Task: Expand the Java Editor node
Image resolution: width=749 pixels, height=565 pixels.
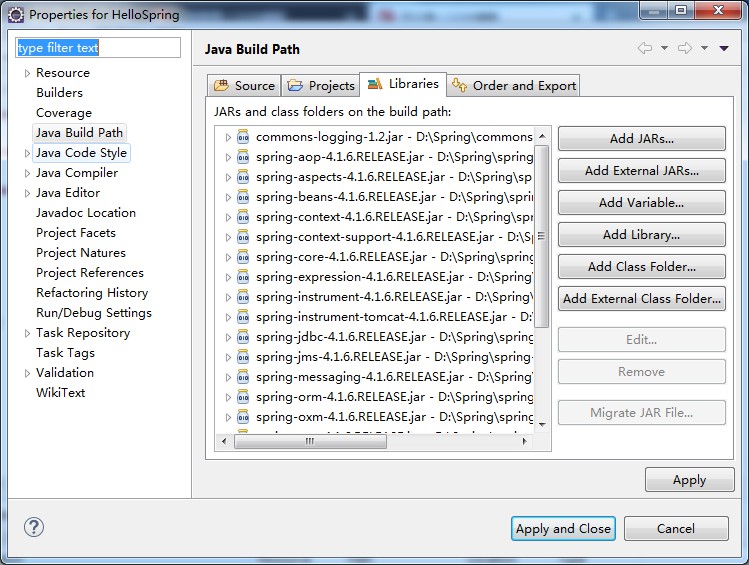Action: tap(27, 193)
